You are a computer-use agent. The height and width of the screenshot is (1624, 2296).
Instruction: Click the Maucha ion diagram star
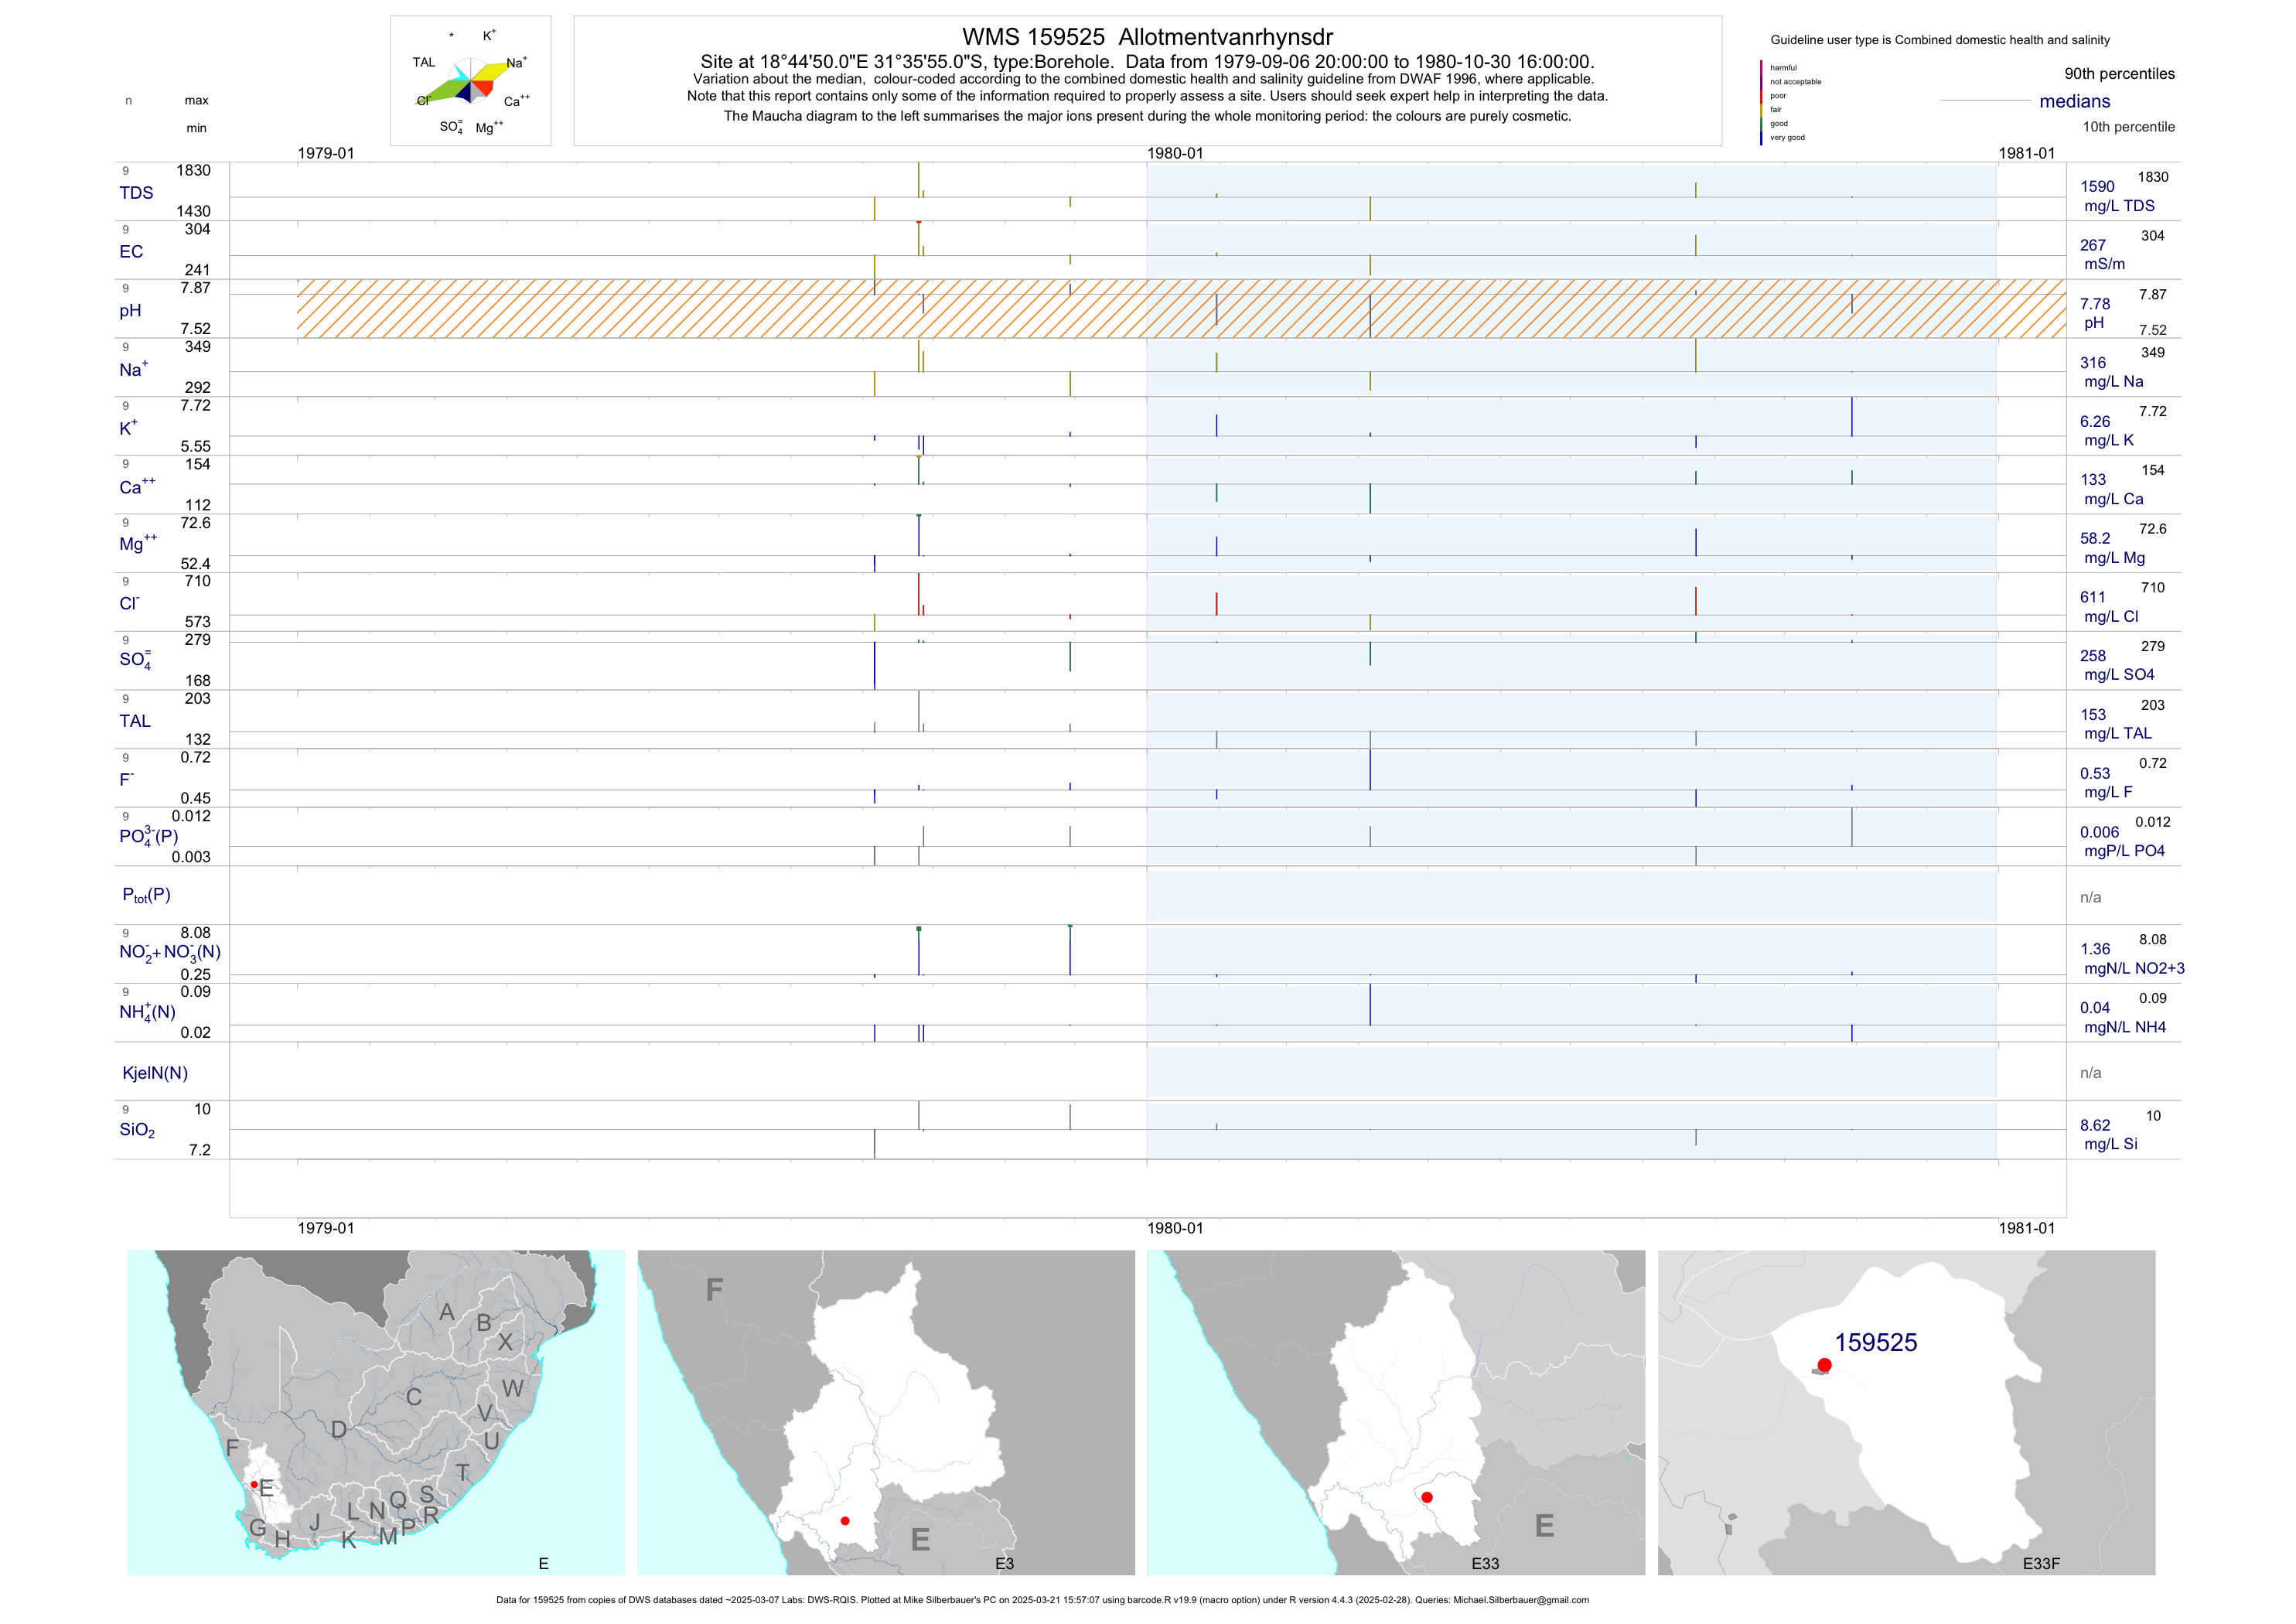coord(471,82)
